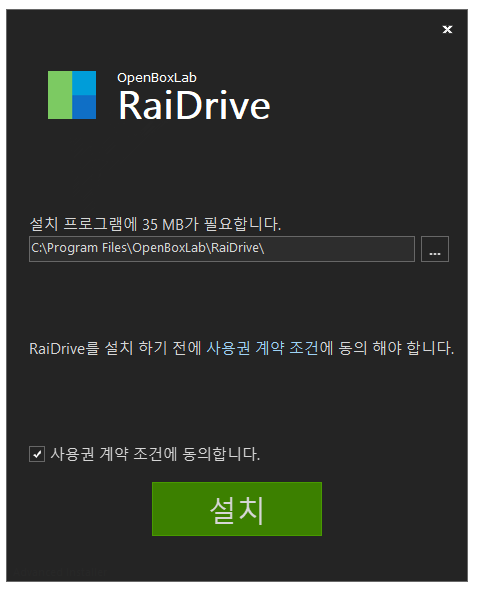This screenshot has width=479, height=593.
Task: Open the 사용권 계약 조건 license link
Action: [x=263, y=348]
